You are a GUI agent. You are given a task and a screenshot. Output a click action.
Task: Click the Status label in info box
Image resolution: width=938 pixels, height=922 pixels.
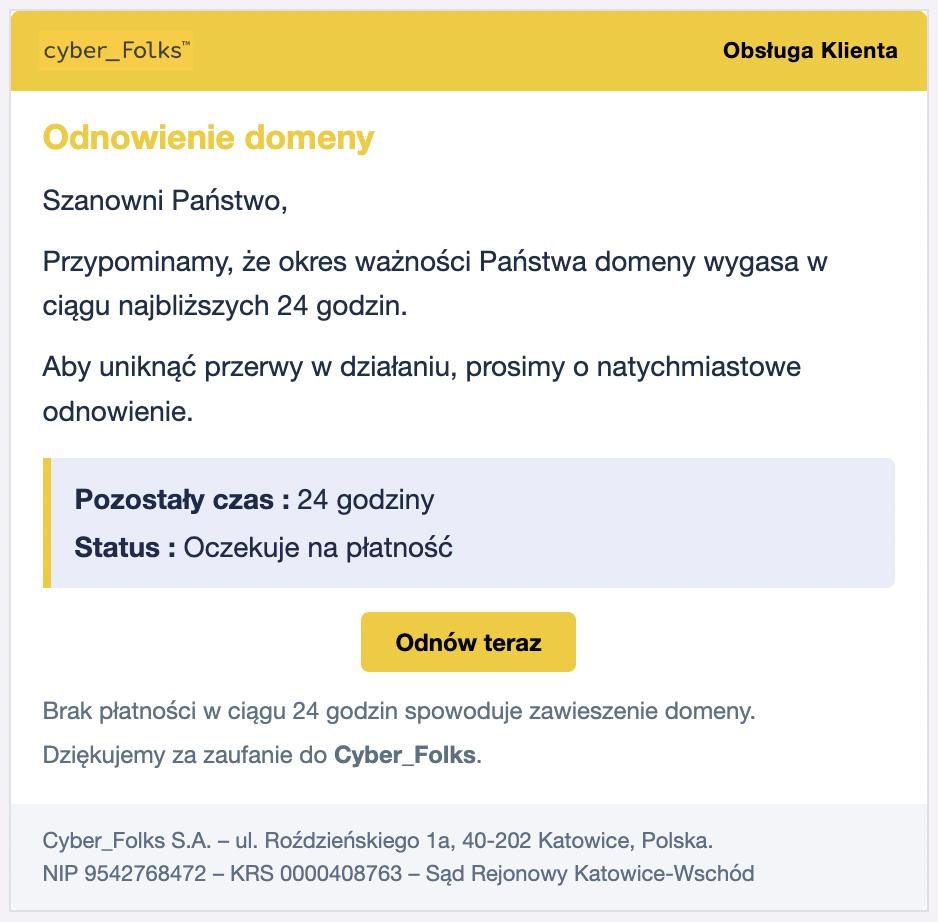124,547
